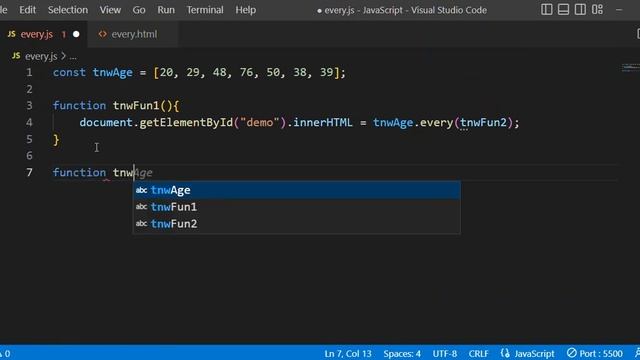Open Ln 7, Col 13 go-to-line status
This screenshot has height=360, width=640.
348,353
